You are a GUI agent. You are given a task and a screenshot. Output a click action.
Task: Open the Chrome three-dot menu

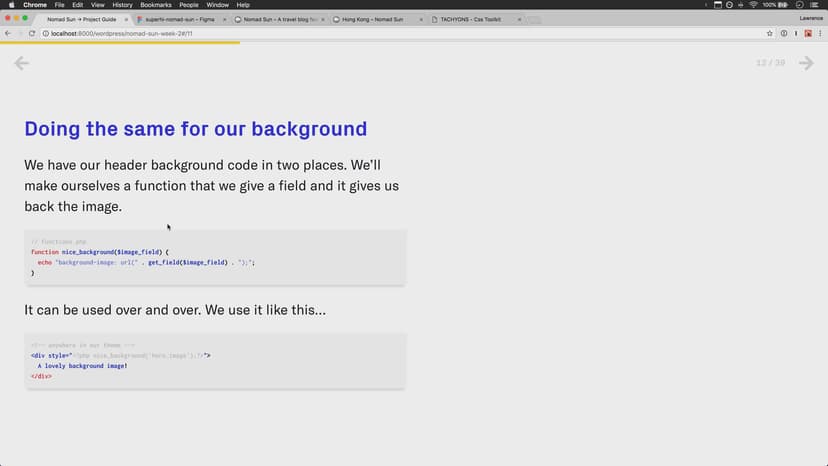click(820, 33)
